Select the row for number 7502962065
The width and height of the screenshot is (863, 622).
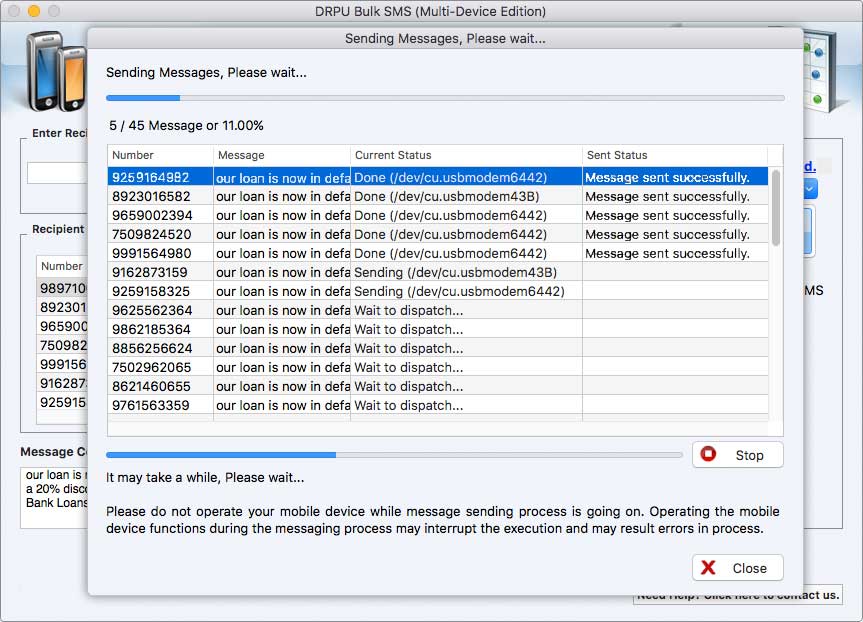[x=438, y=367]
